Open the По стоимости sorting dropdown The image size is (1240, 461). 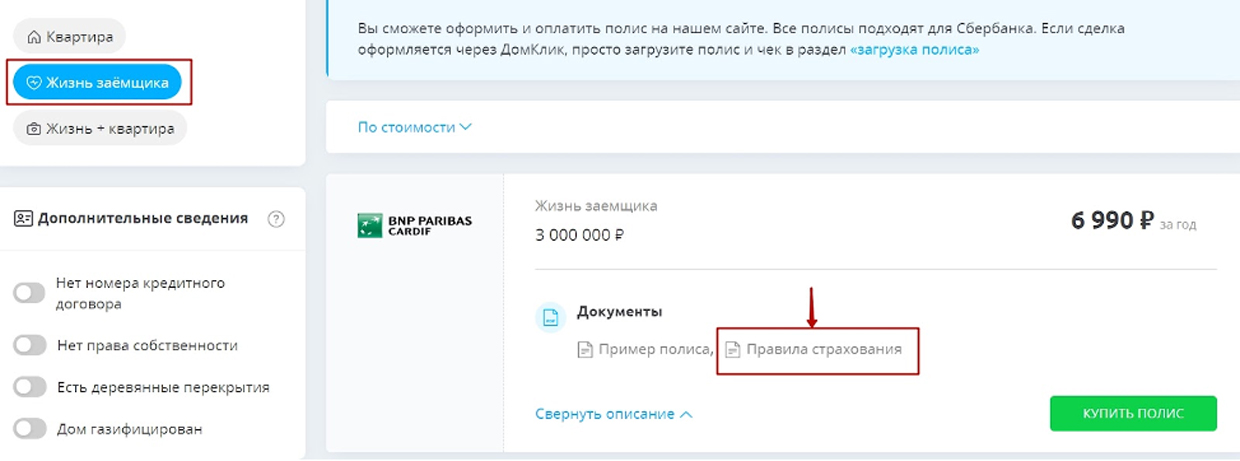tap(414, 128)
